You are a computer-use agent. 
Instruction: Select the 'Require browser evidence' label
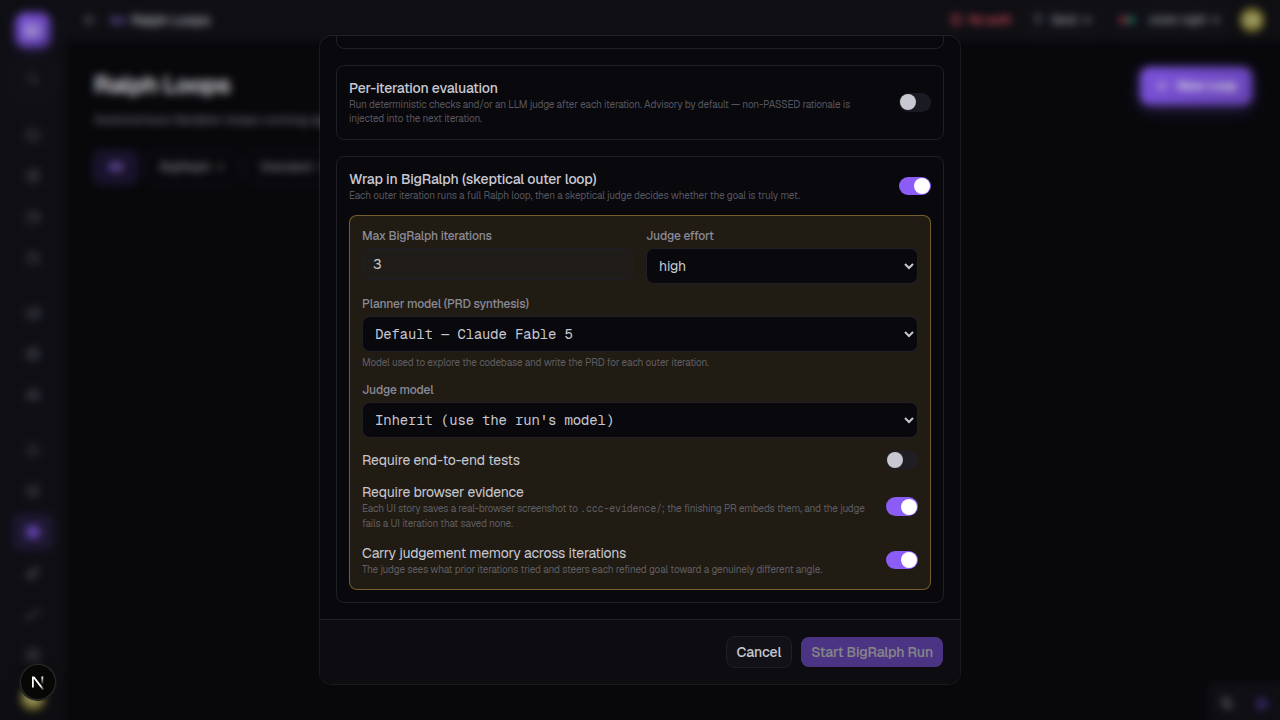coord(443,492)
